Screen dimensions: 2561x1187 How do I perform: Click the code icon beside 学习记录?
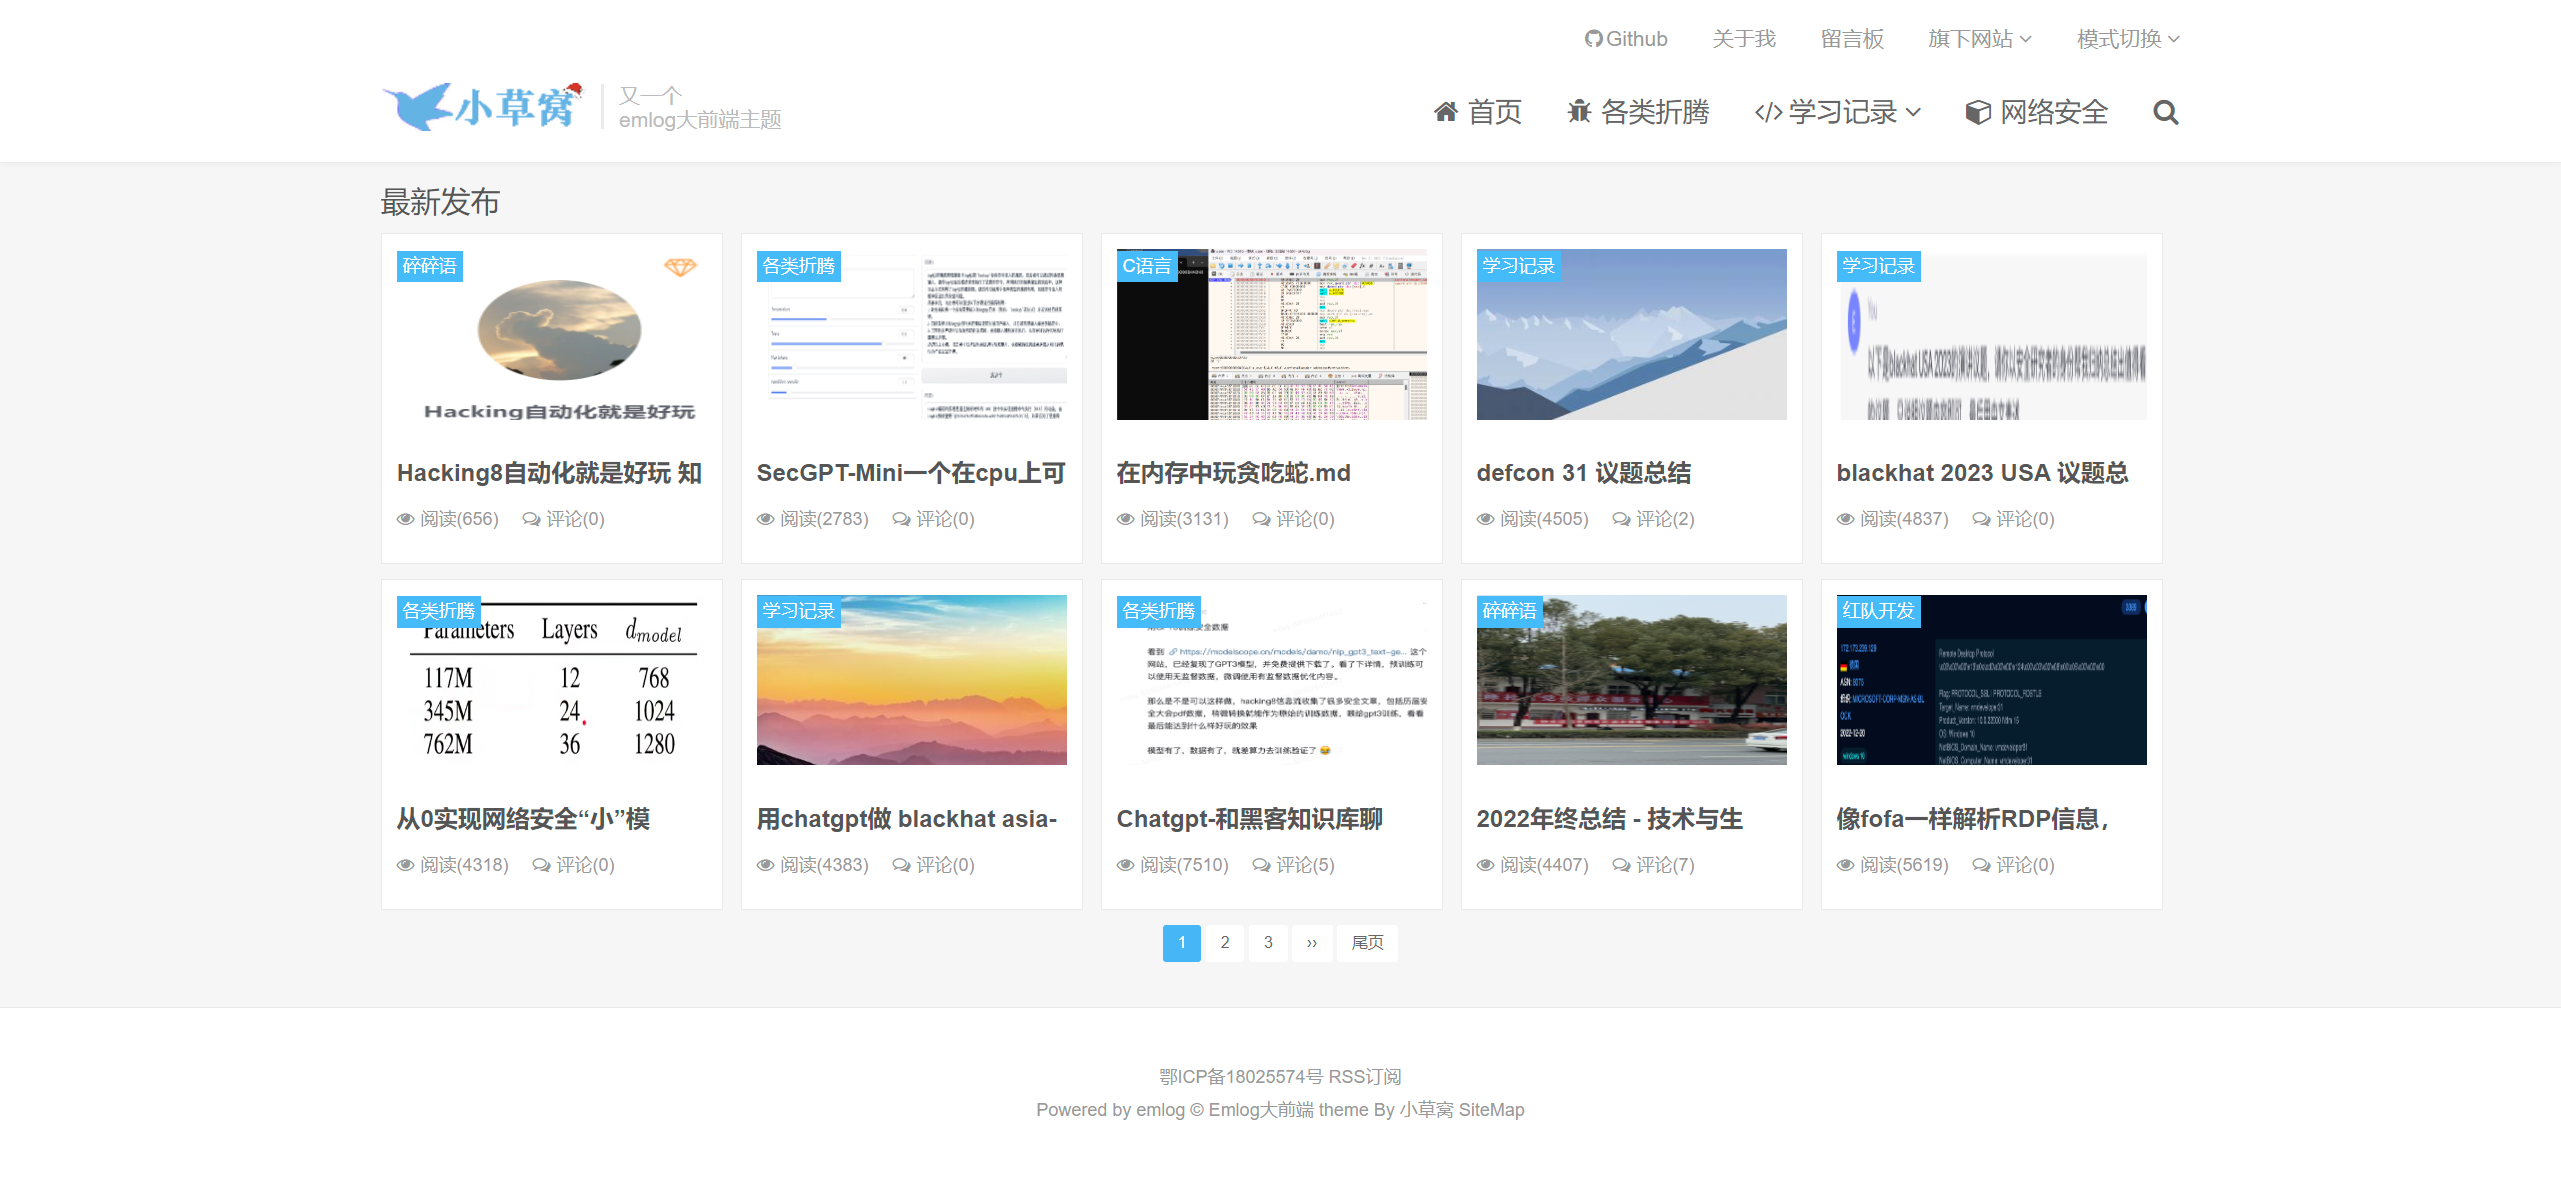click(x=1768, y=112)
